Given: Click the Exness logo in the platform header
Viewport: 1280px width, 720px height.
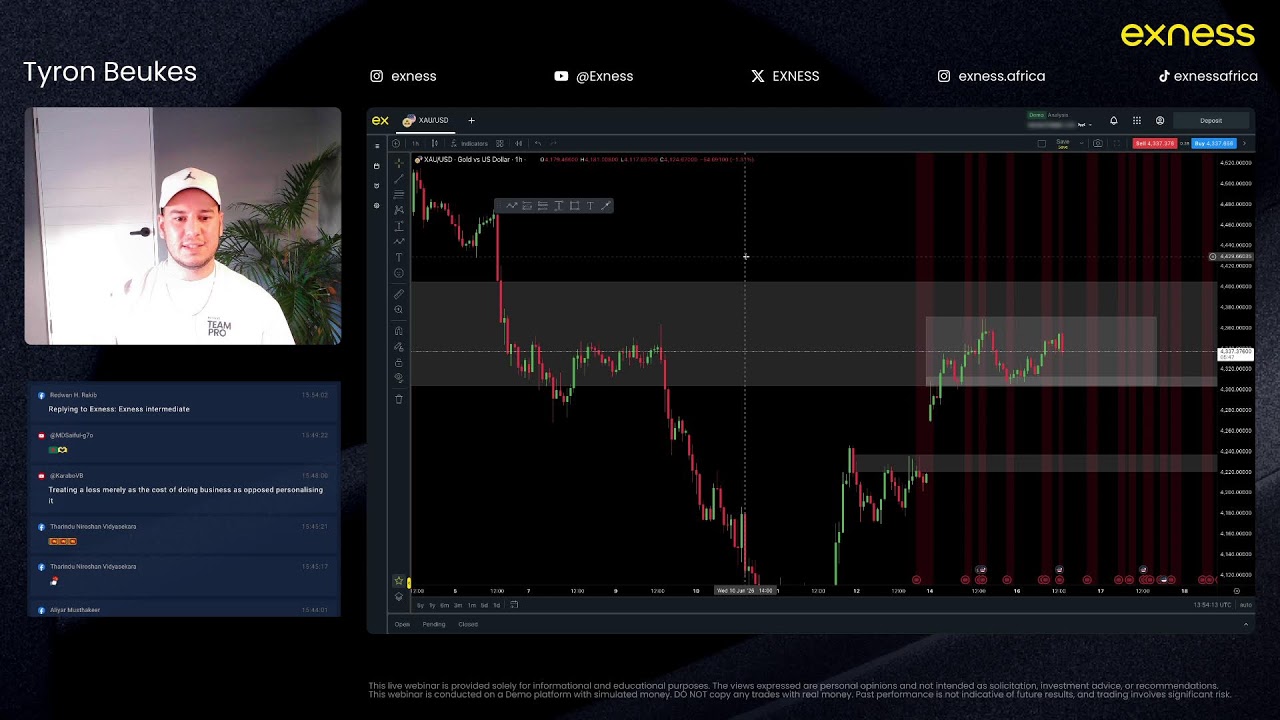Looking at the screenshot, I should click(x=380, y=120).
